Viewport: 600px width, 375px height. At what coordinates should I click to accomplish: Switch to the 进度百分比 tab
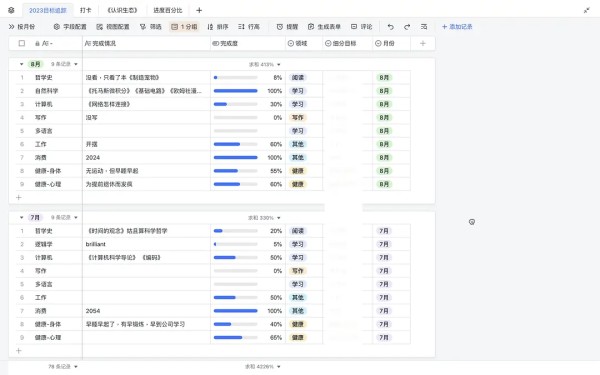point(168,10)
